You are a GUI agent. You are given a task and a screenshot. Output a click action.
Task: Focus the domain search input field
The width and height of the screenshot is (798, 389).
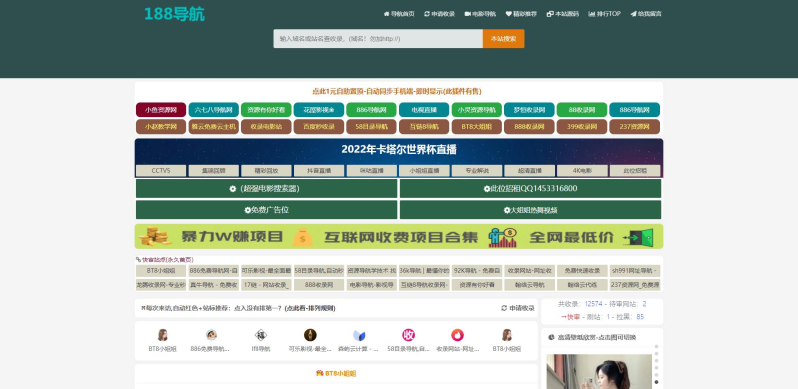point(378,39)
